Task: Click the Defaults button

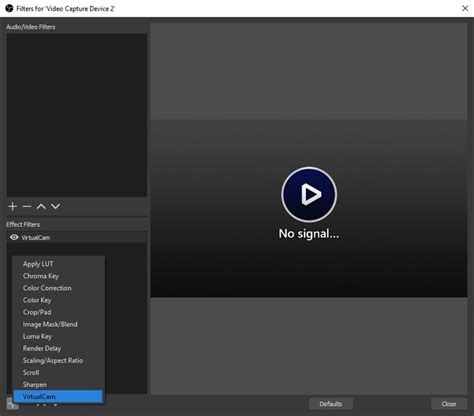Action: [331, 404]
